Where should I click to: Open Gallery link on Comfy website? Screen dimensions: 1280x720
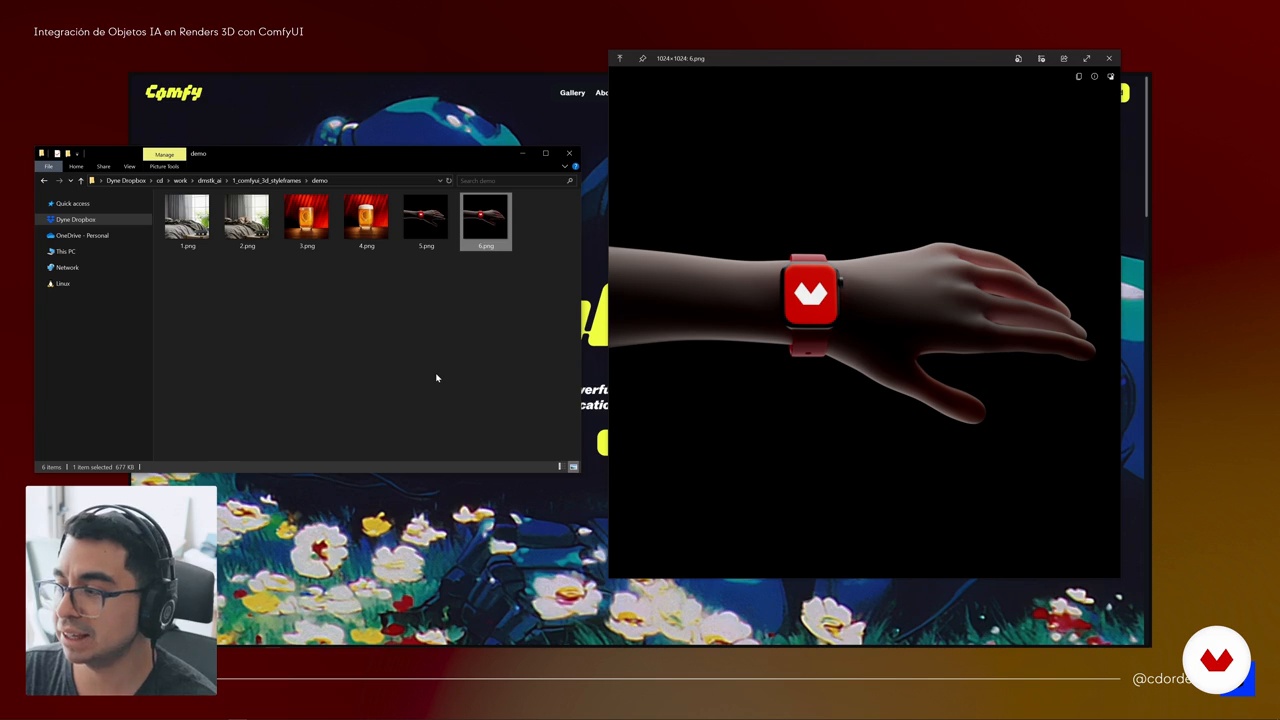(x=572, y=93)
